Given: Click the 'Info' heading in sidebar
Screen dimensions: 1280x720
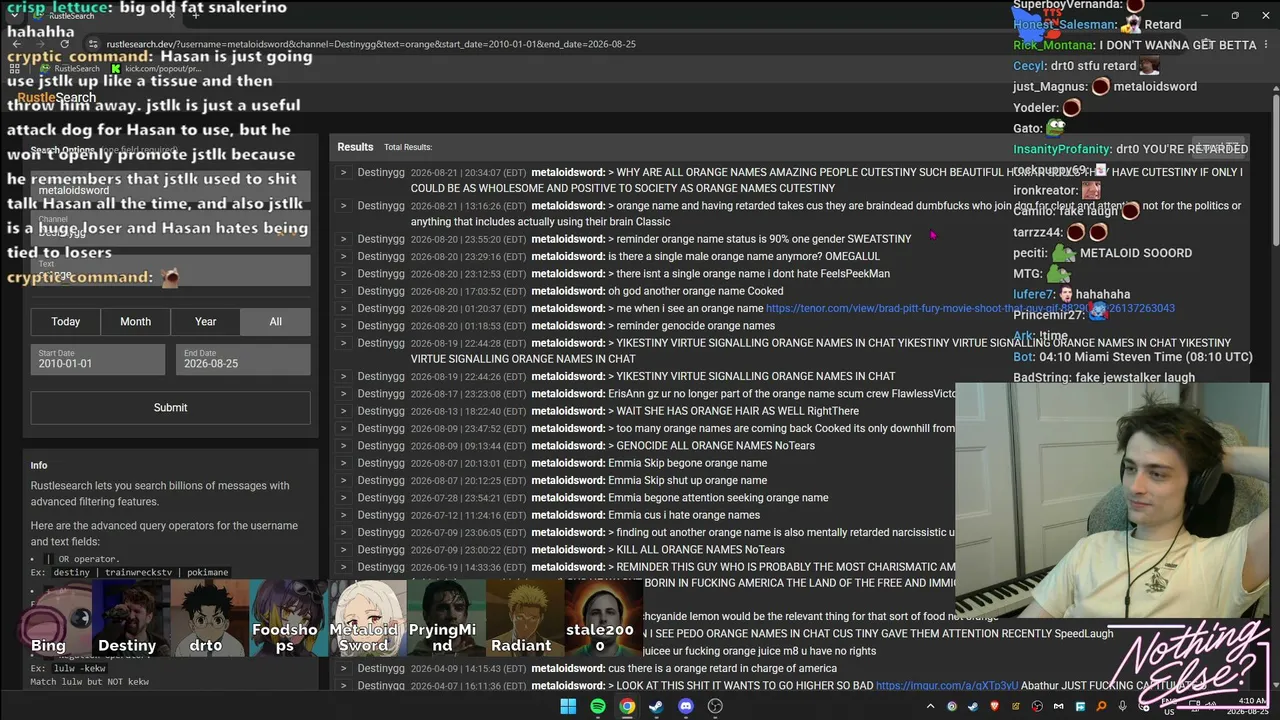Looking at the screenshot, I should (39, 465).
